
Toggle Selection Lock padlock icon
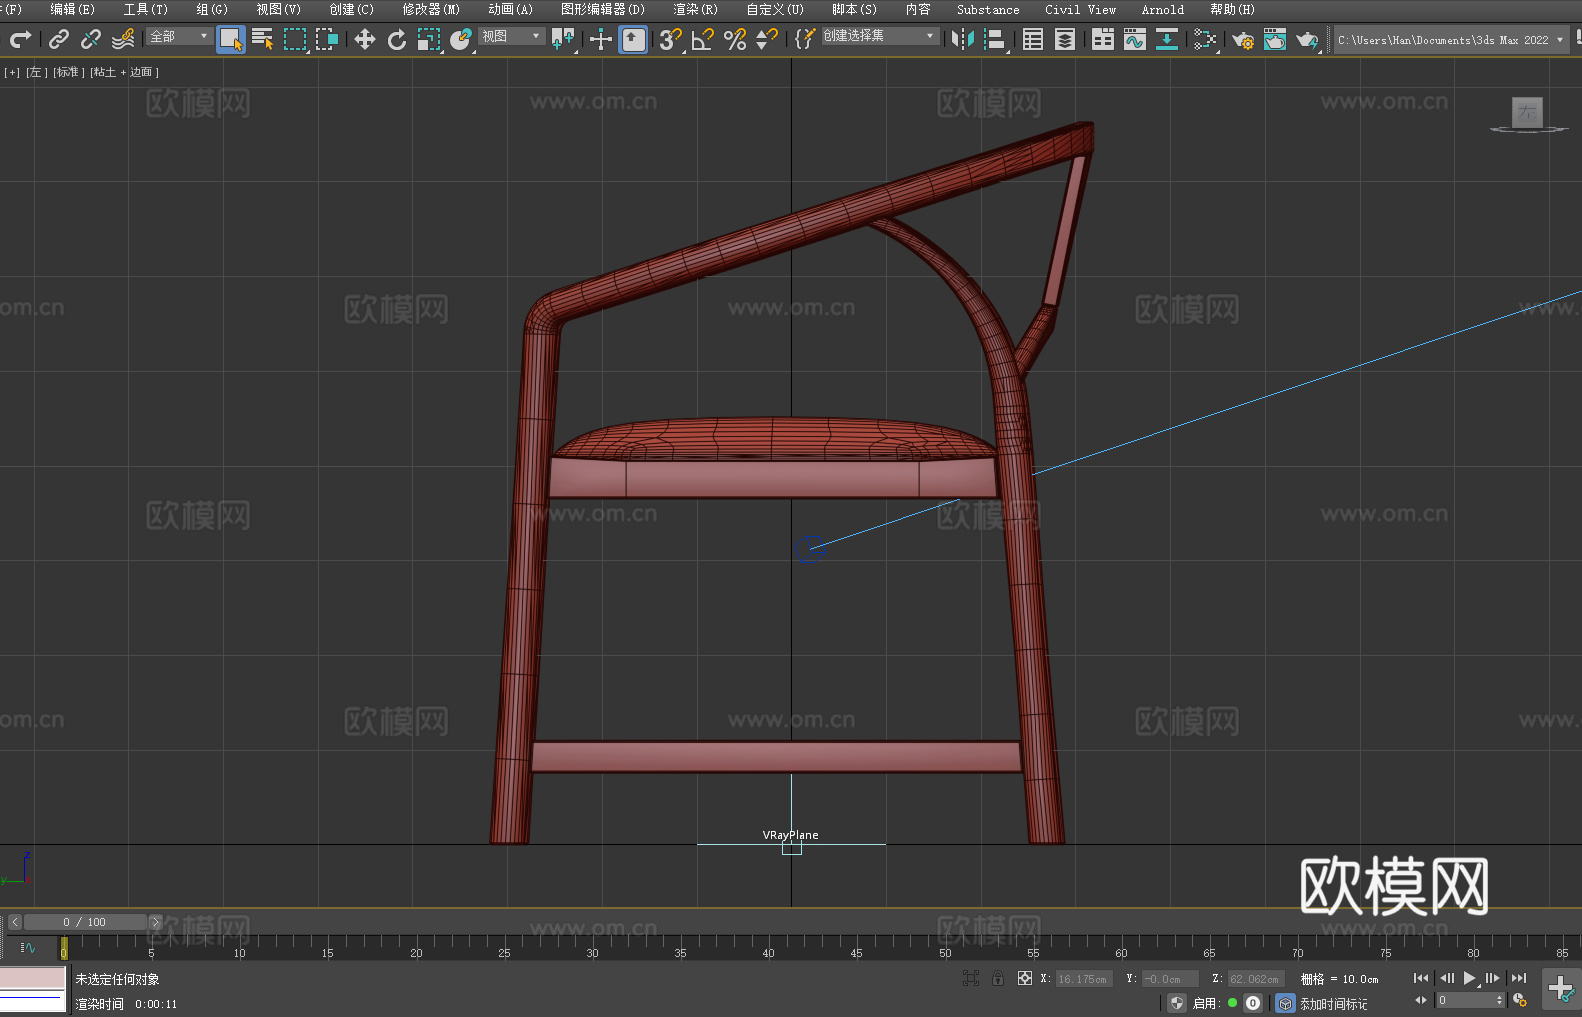pyautogui.click(x=998, y=978)
